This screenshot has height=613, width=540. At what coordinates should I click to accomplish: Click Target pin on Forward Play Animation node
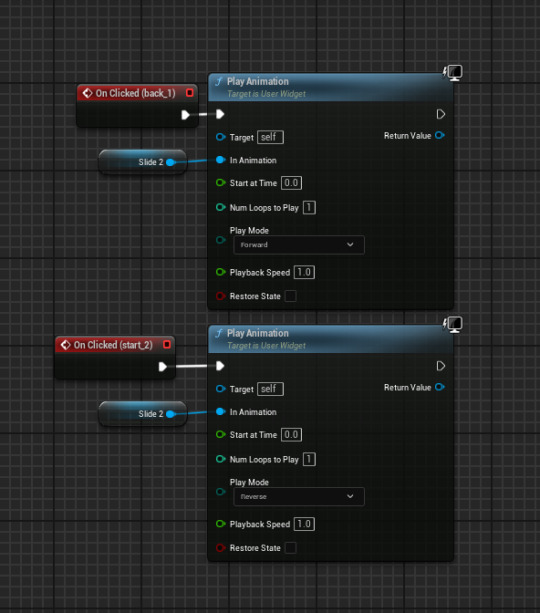click(221, 137)
